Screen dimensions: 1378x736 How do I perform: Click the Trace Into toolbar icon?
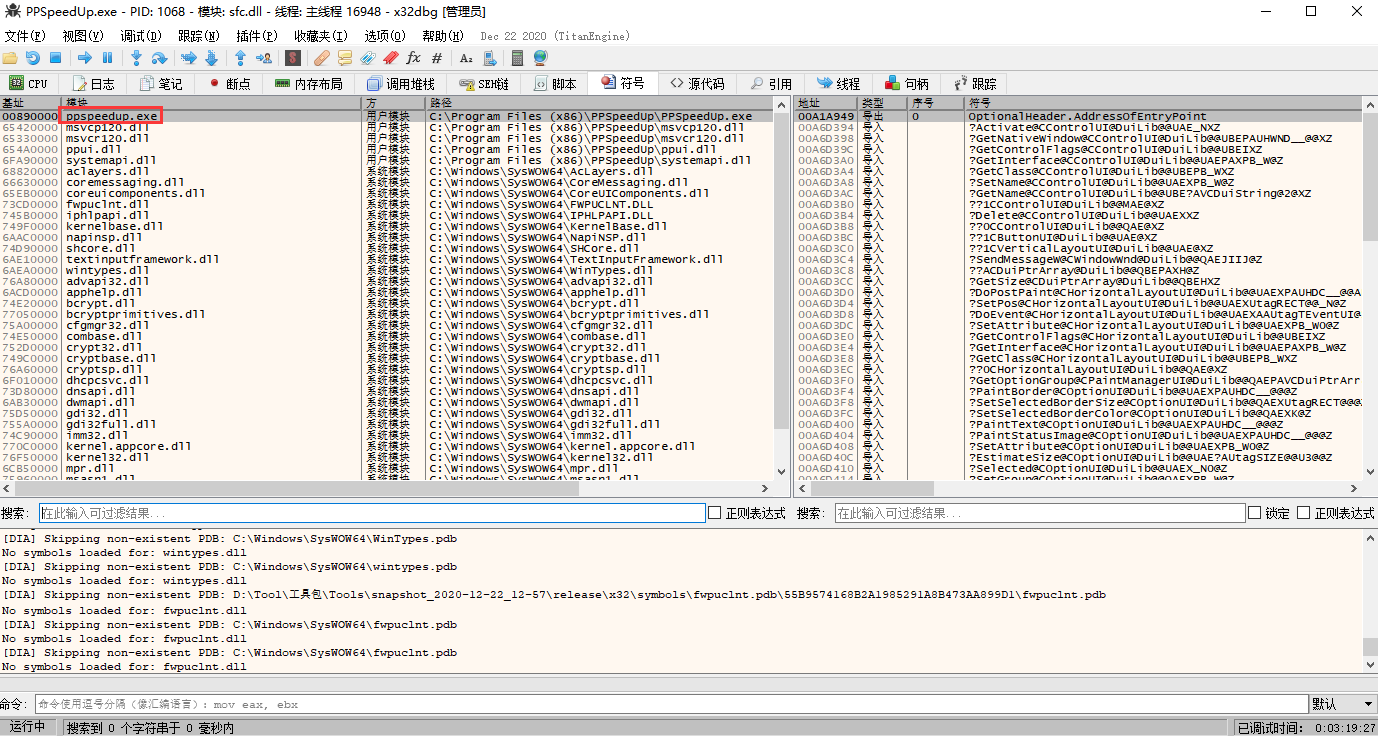coord(188,58)
